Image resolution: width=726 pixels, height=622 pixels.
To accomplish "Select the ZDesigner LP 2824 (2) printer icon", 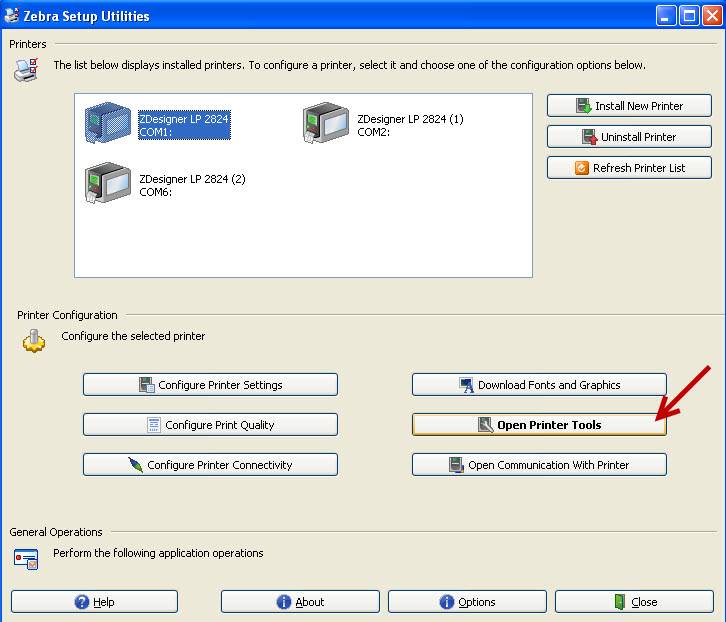I will click(107, 185).
